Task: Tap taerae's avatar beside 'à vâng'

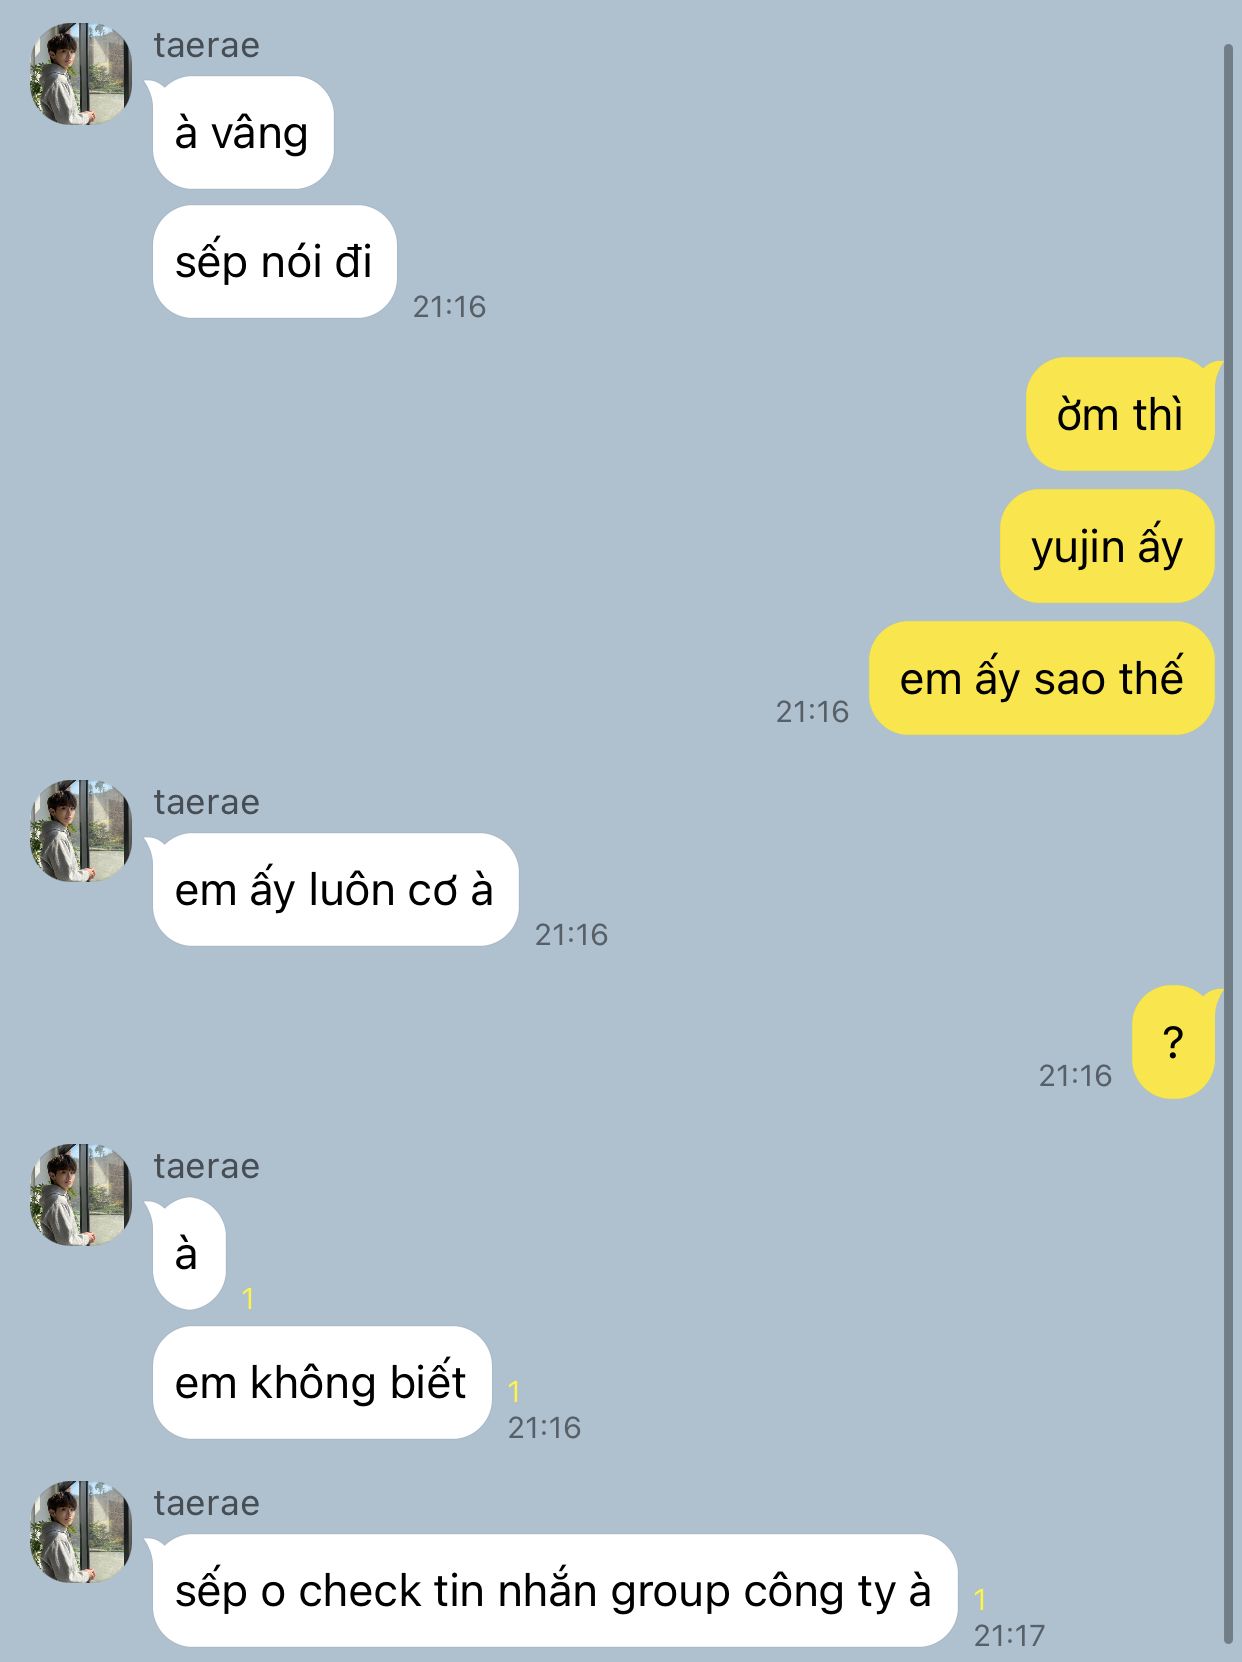Action: point(80,74)
